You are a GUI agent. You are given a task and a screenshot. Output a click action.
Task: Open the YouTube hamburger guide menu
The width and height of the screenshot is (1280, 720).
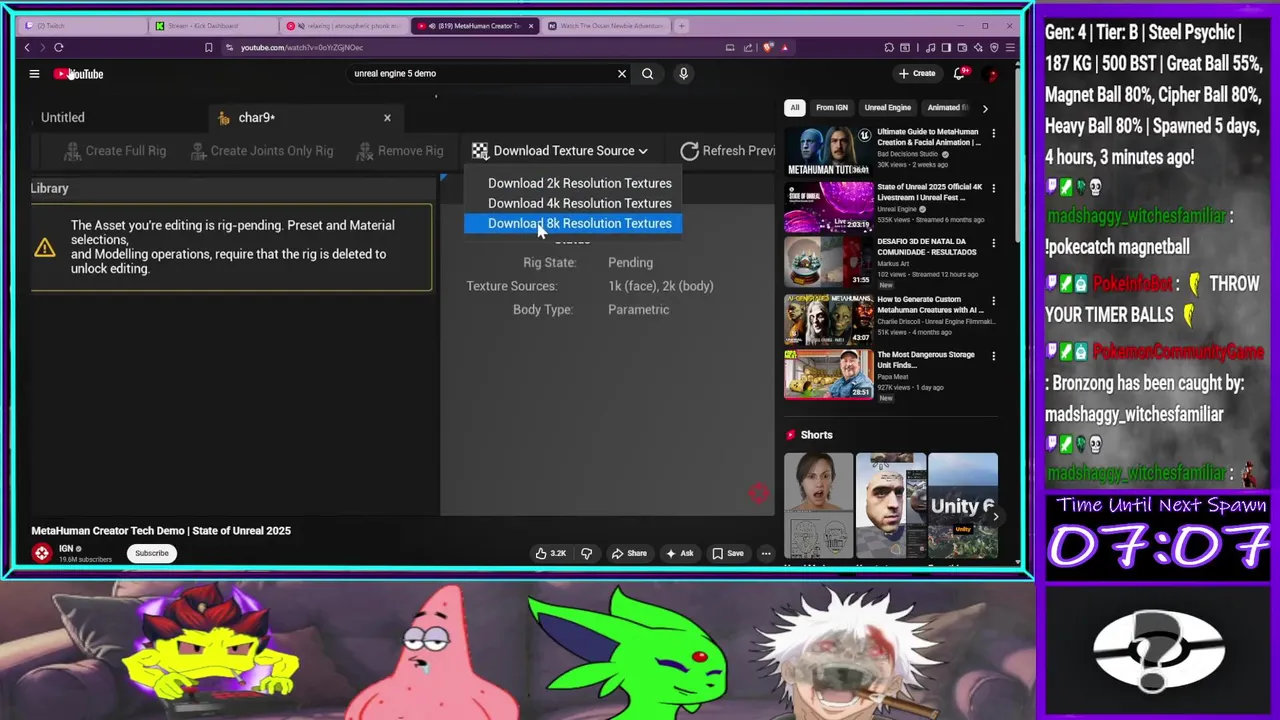tap(34, 74)
